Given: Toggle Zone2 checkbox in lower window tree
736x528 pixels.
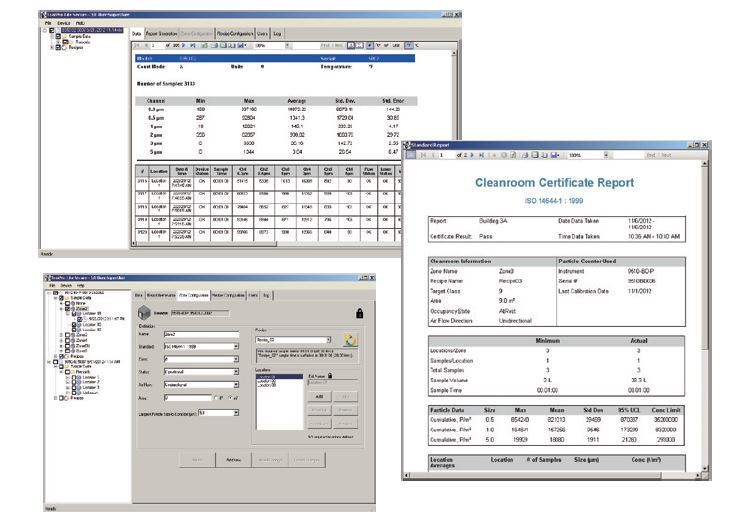Looking at the screenshot, I should coord(67,308).
